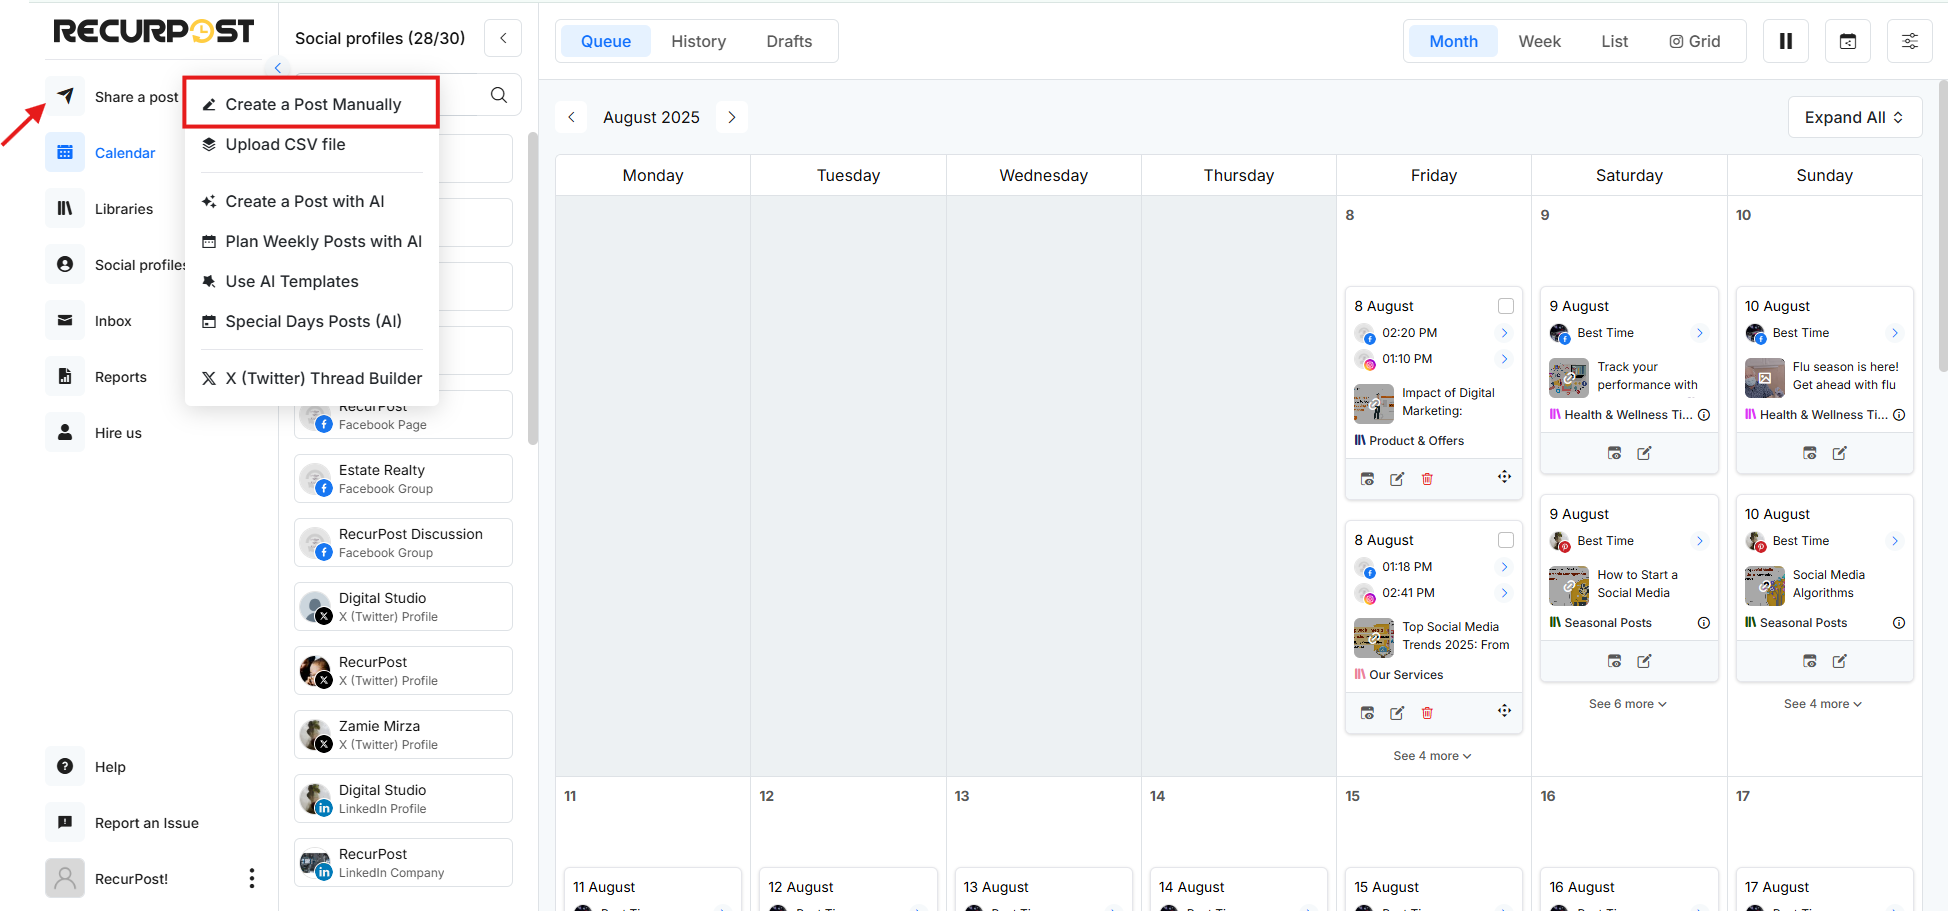Switch to the History tab

[x=698, y=41]
